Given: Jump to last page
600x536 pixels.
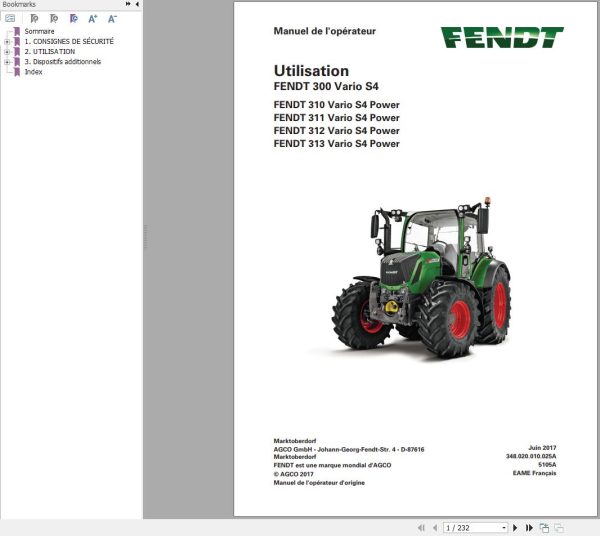Looking at the screenshot, I should (529, 528).
